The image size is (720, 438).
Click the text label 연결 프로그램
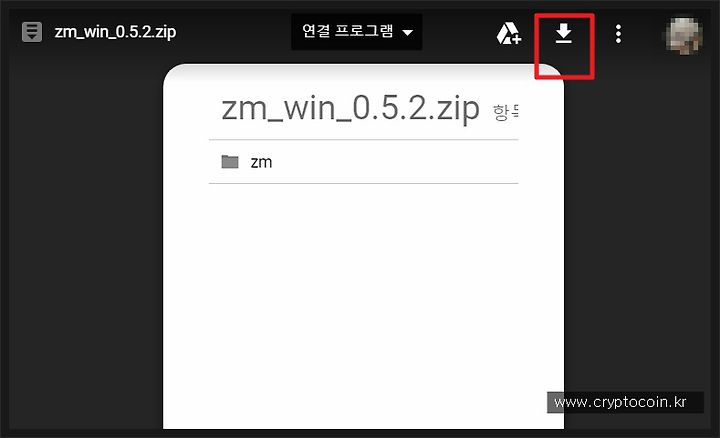pos(348,31)
